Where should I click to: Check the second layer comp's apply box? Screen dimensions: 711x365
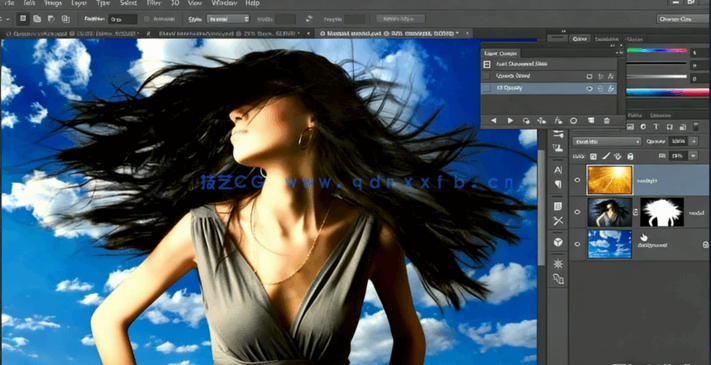pyautogui.click(x=487, y=76)
